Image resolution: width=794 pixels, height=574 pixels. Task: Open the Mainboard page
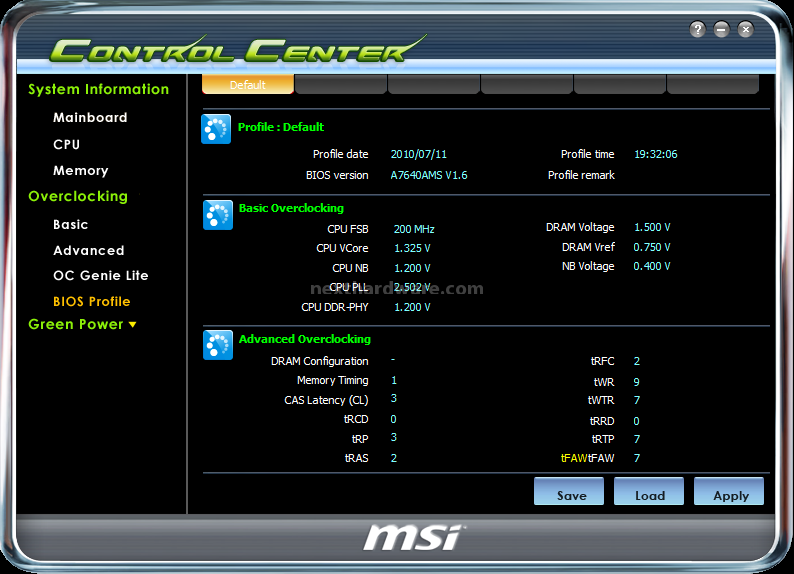(x=90, y=117)
